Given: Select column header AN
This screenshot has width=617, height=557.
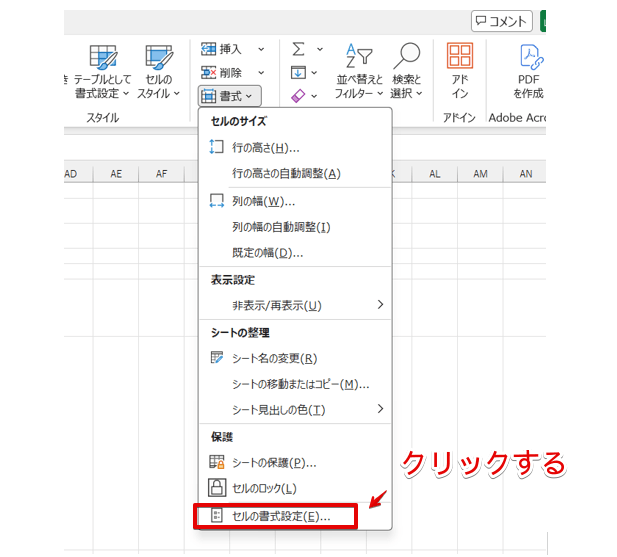Looking at the screenshot, I should (525, 174).
